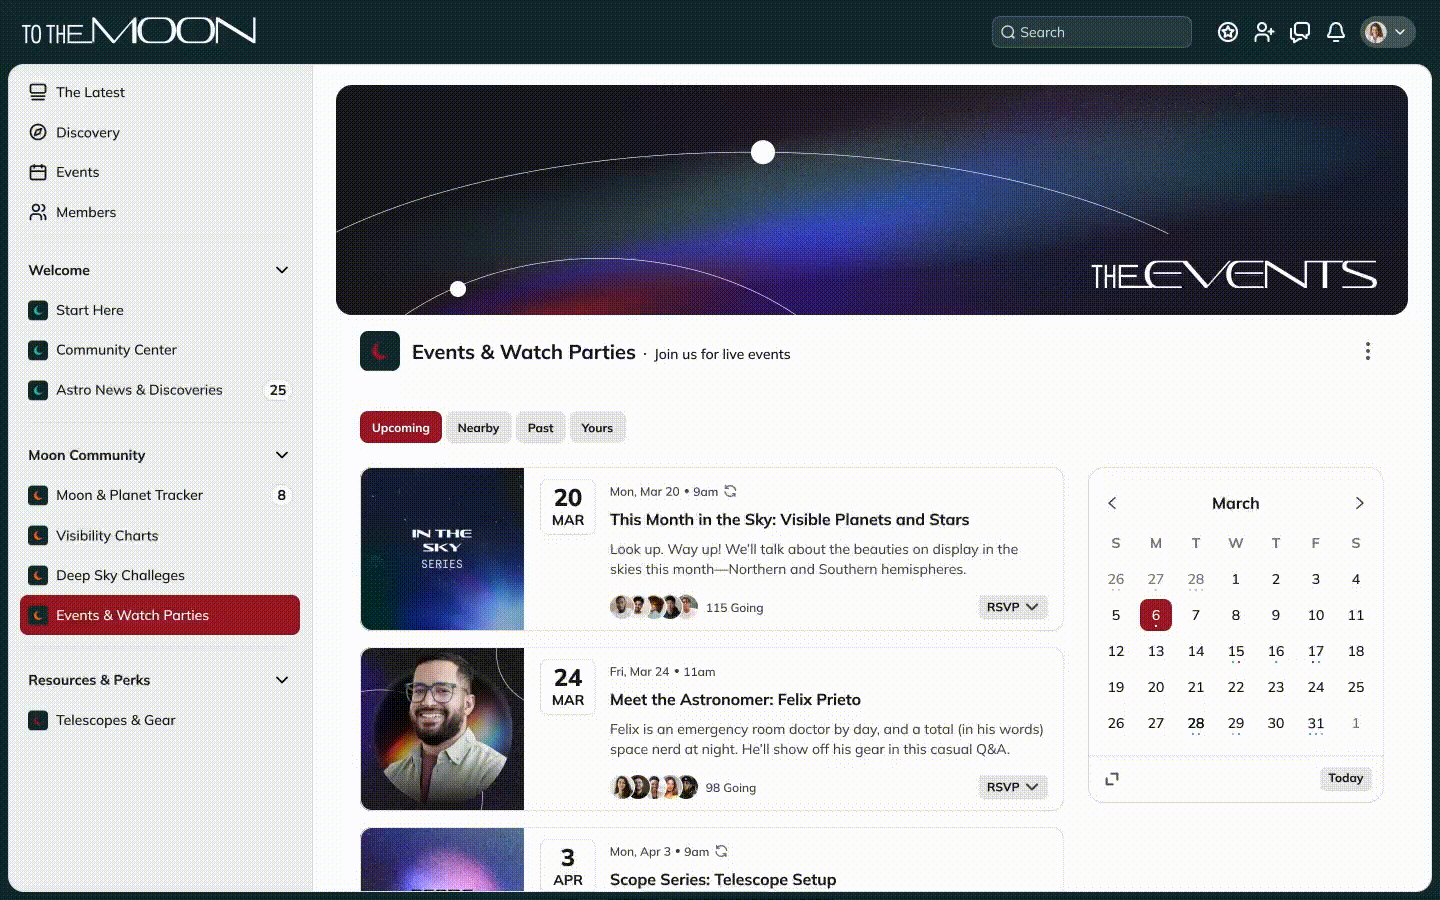The image size is (1440, 900).
Task: Go to previous month in calendar
Action: 1112,503
